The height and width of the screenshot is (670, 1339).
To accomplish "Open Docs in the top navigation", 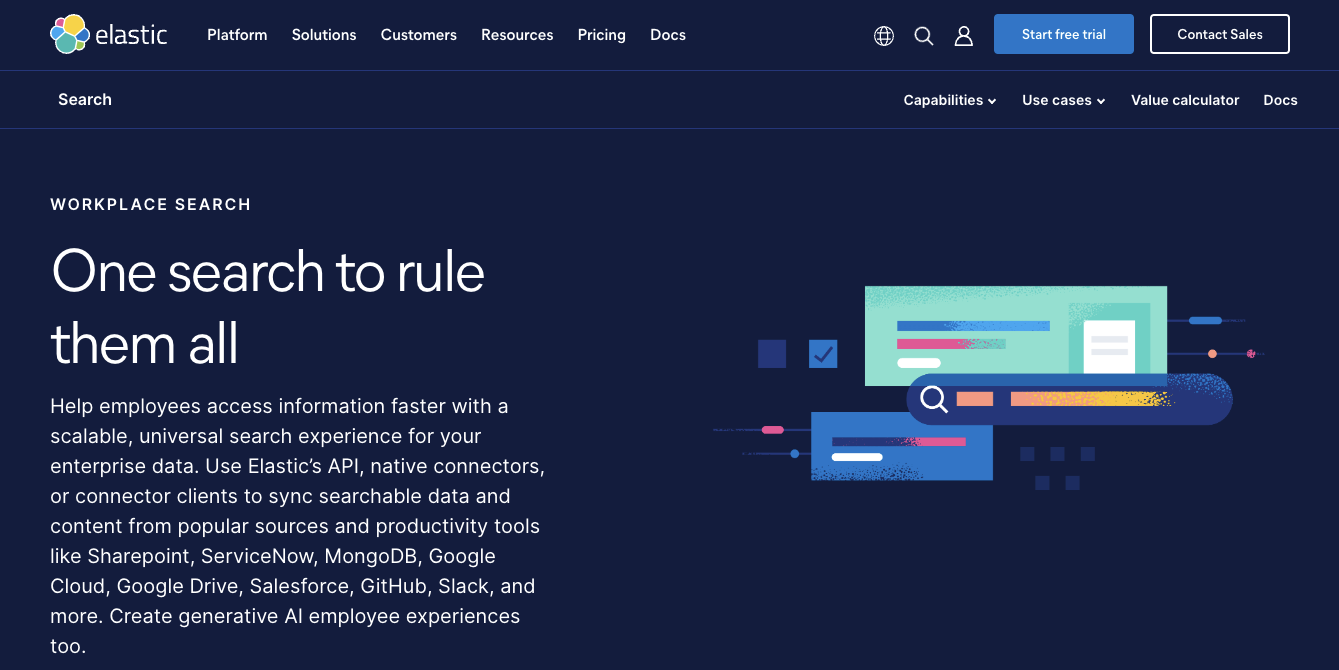I will 668,35.
